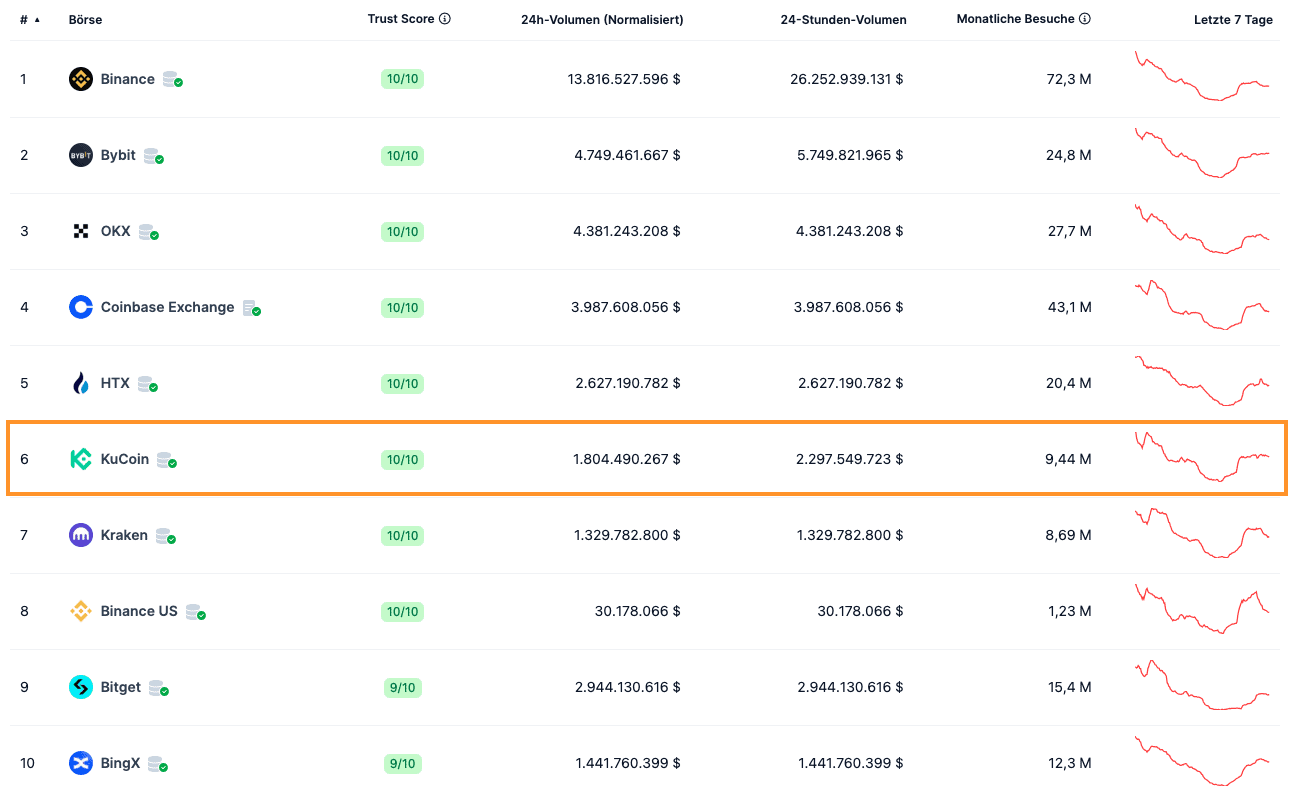
Task: Click the OKX logo icon
Action: coord(81,231)
